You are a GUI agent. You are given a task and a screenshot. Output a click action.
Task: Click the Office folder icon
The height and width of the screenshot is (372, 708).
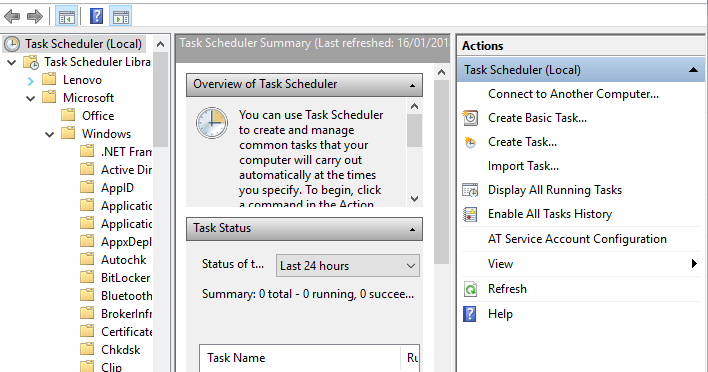[x=68, y=115]
